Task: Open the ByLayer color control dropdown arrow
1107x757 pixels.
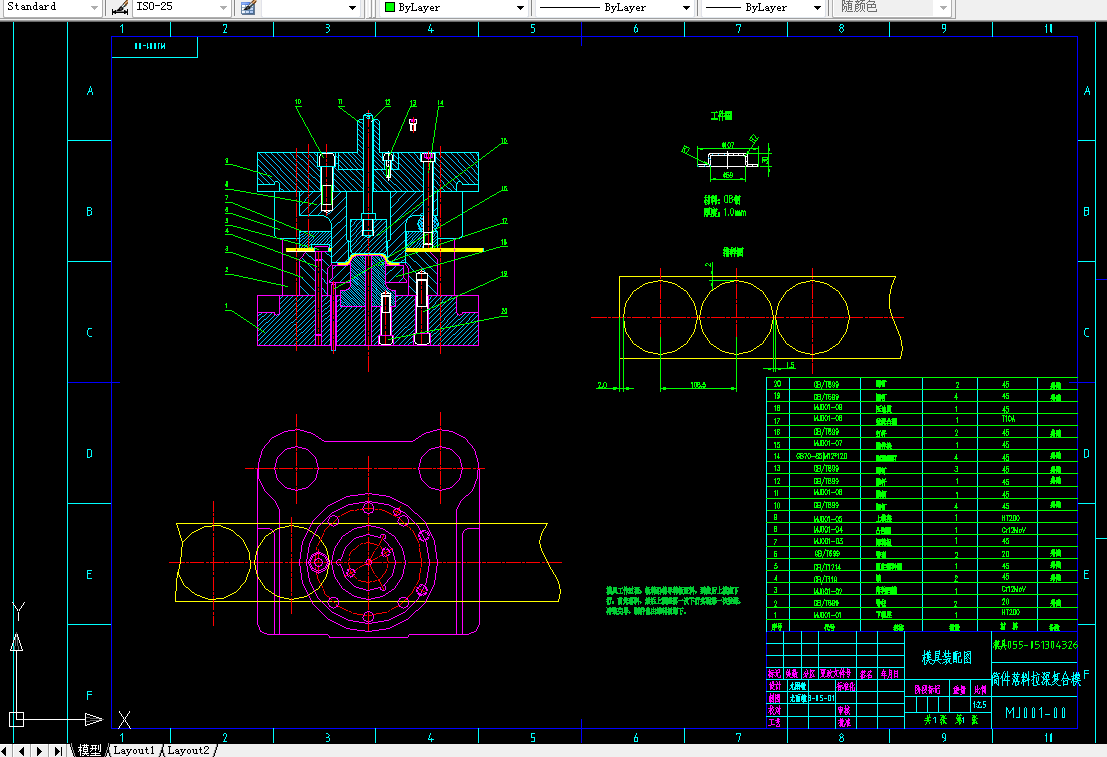Action: click(520, 7)
